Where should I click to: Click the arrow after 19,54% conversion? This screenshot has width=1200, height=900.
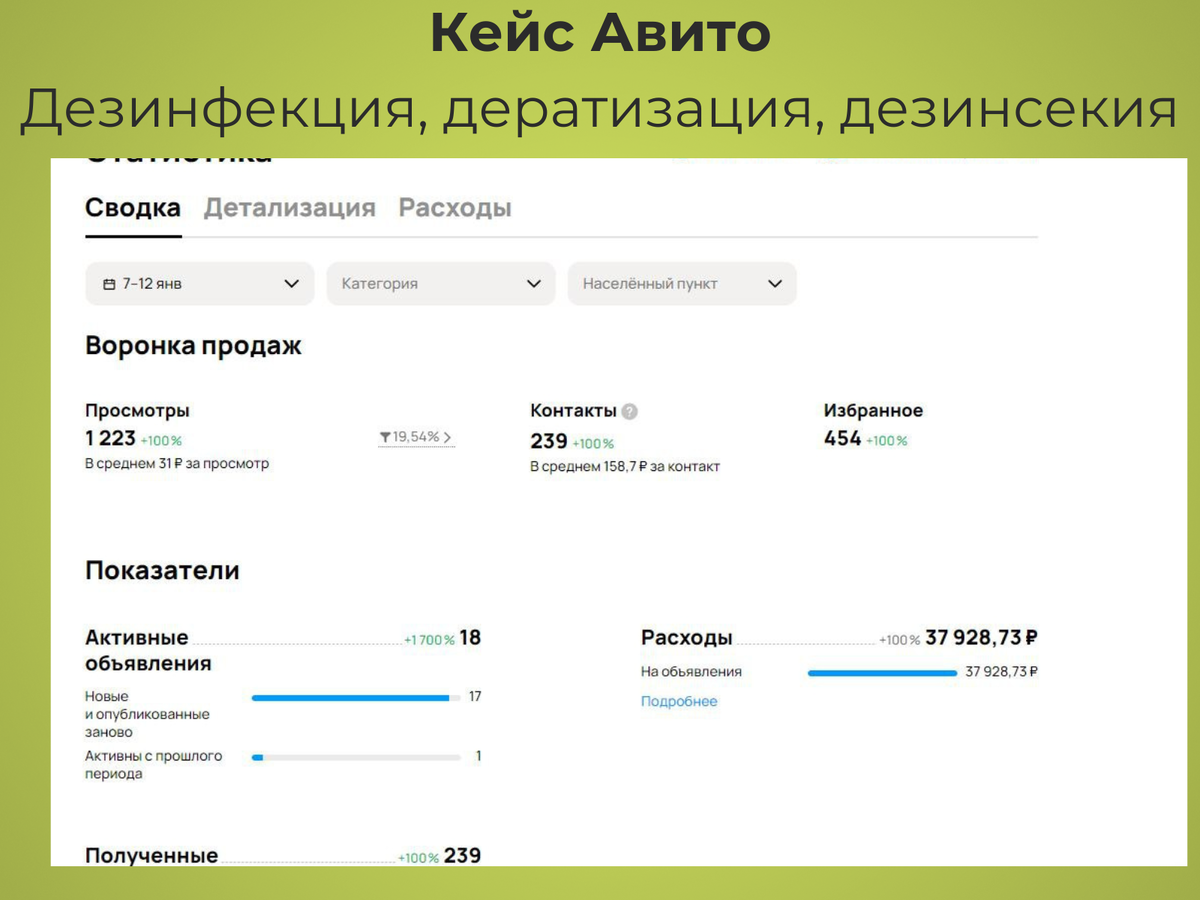[x=447, y=437]
